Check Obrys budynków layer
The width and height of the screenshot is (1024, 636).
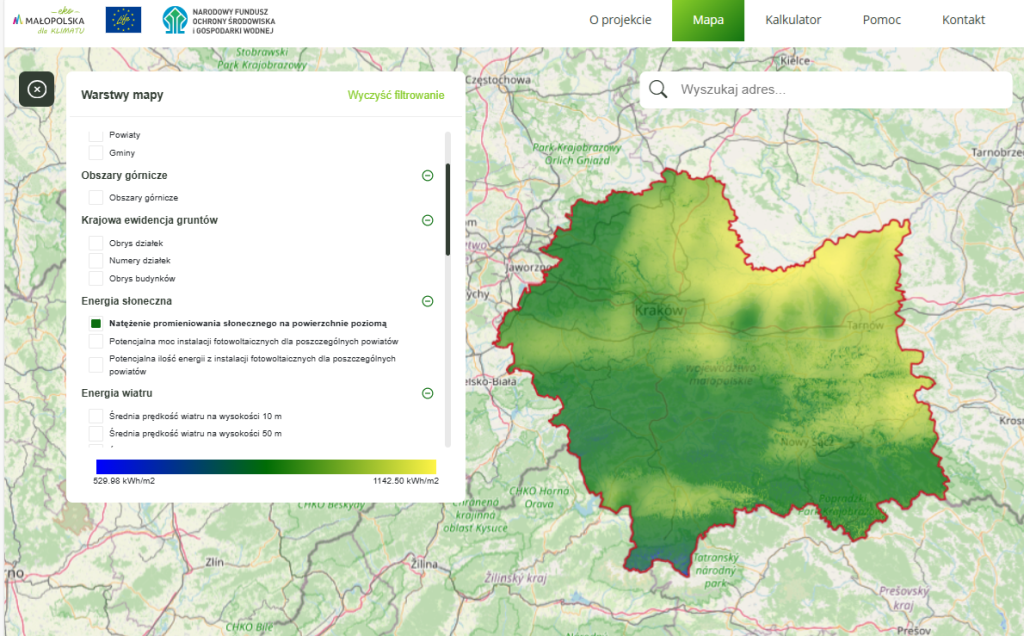(95, 277)
